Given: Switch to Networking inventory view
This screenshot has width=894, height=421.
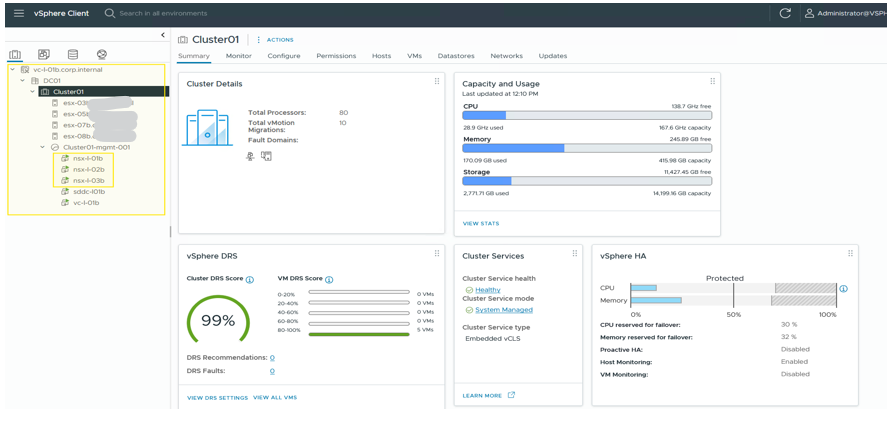Looking at the screenshot, I should (x=102, y=55).
